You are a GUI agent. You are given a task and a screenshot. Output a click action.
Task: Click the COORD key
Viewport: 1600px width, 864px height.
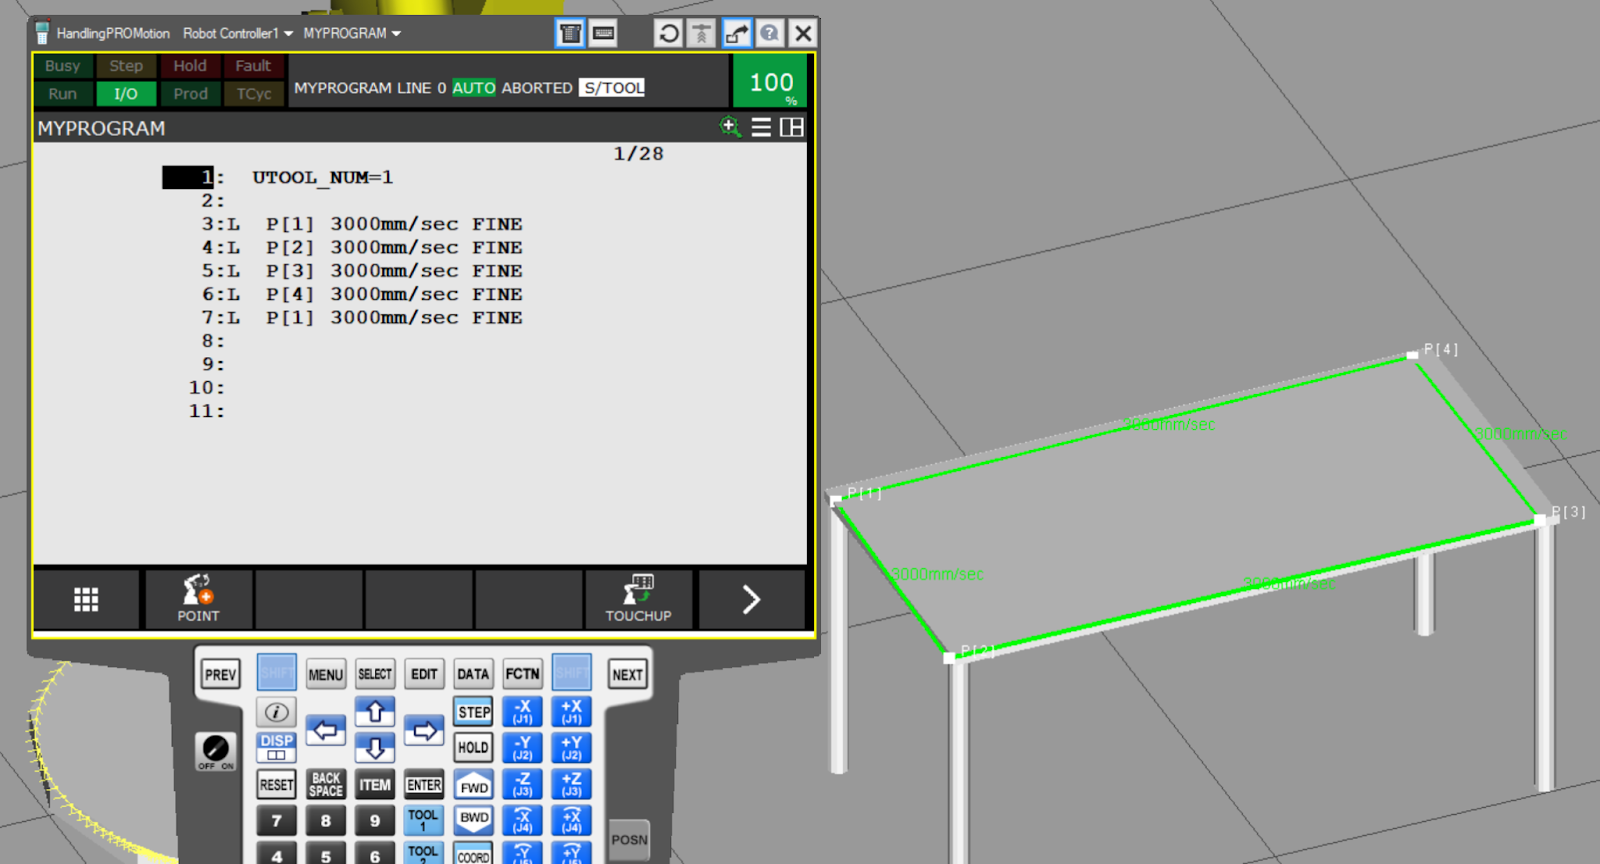pyautogui.click(x=474, y=854)
